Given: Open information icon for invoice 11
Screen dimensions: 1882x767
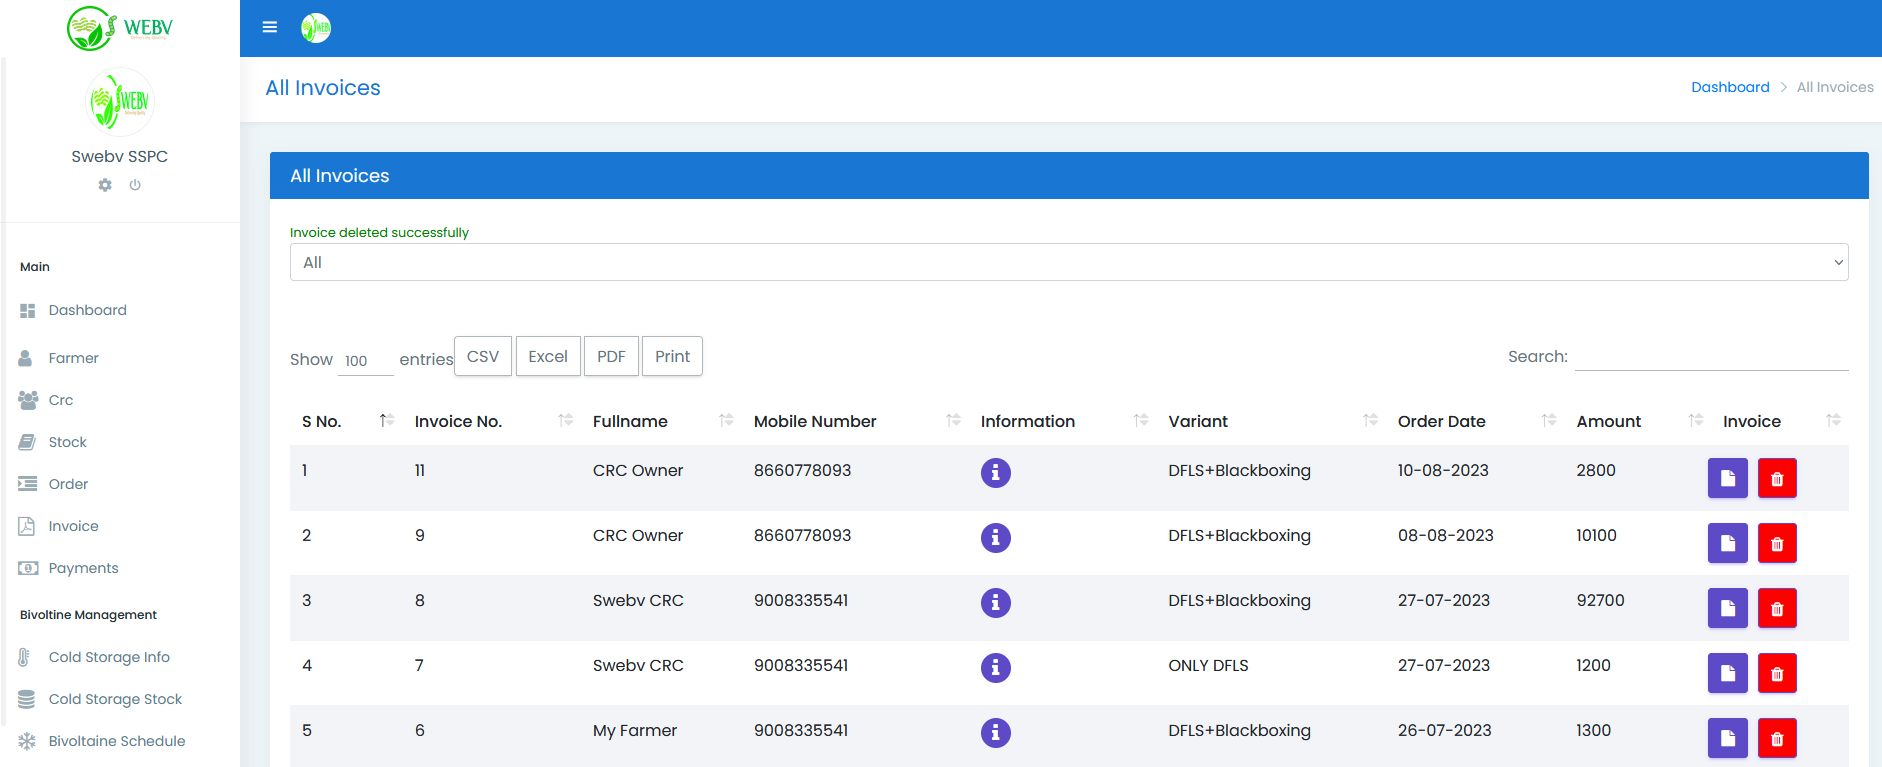Looking at the screenshot, I should pyautogui.click(x=995, y=472).
